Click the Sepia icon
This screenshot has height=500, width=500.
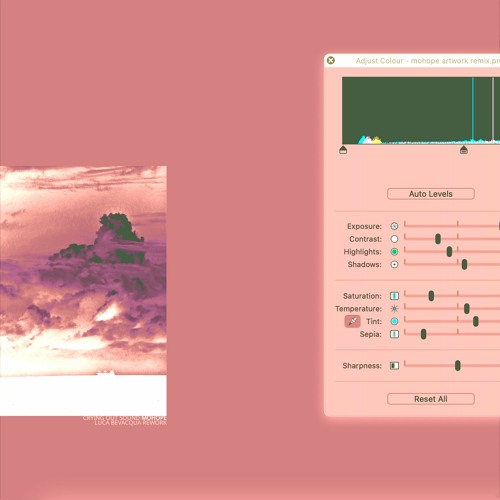394,334
